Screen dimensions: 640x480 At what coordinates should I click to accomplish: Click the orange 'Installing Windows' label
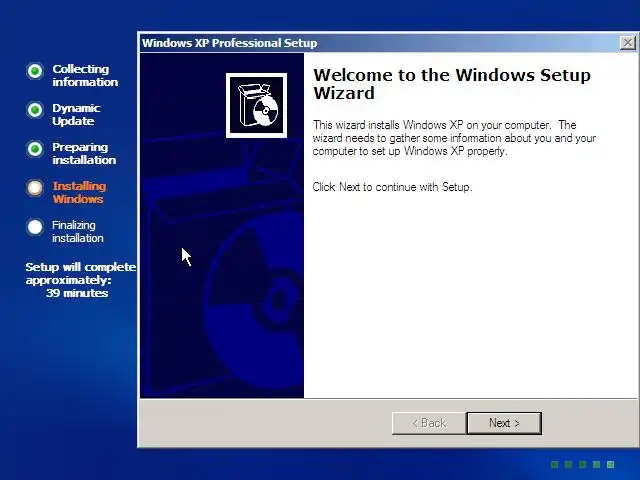79,192
